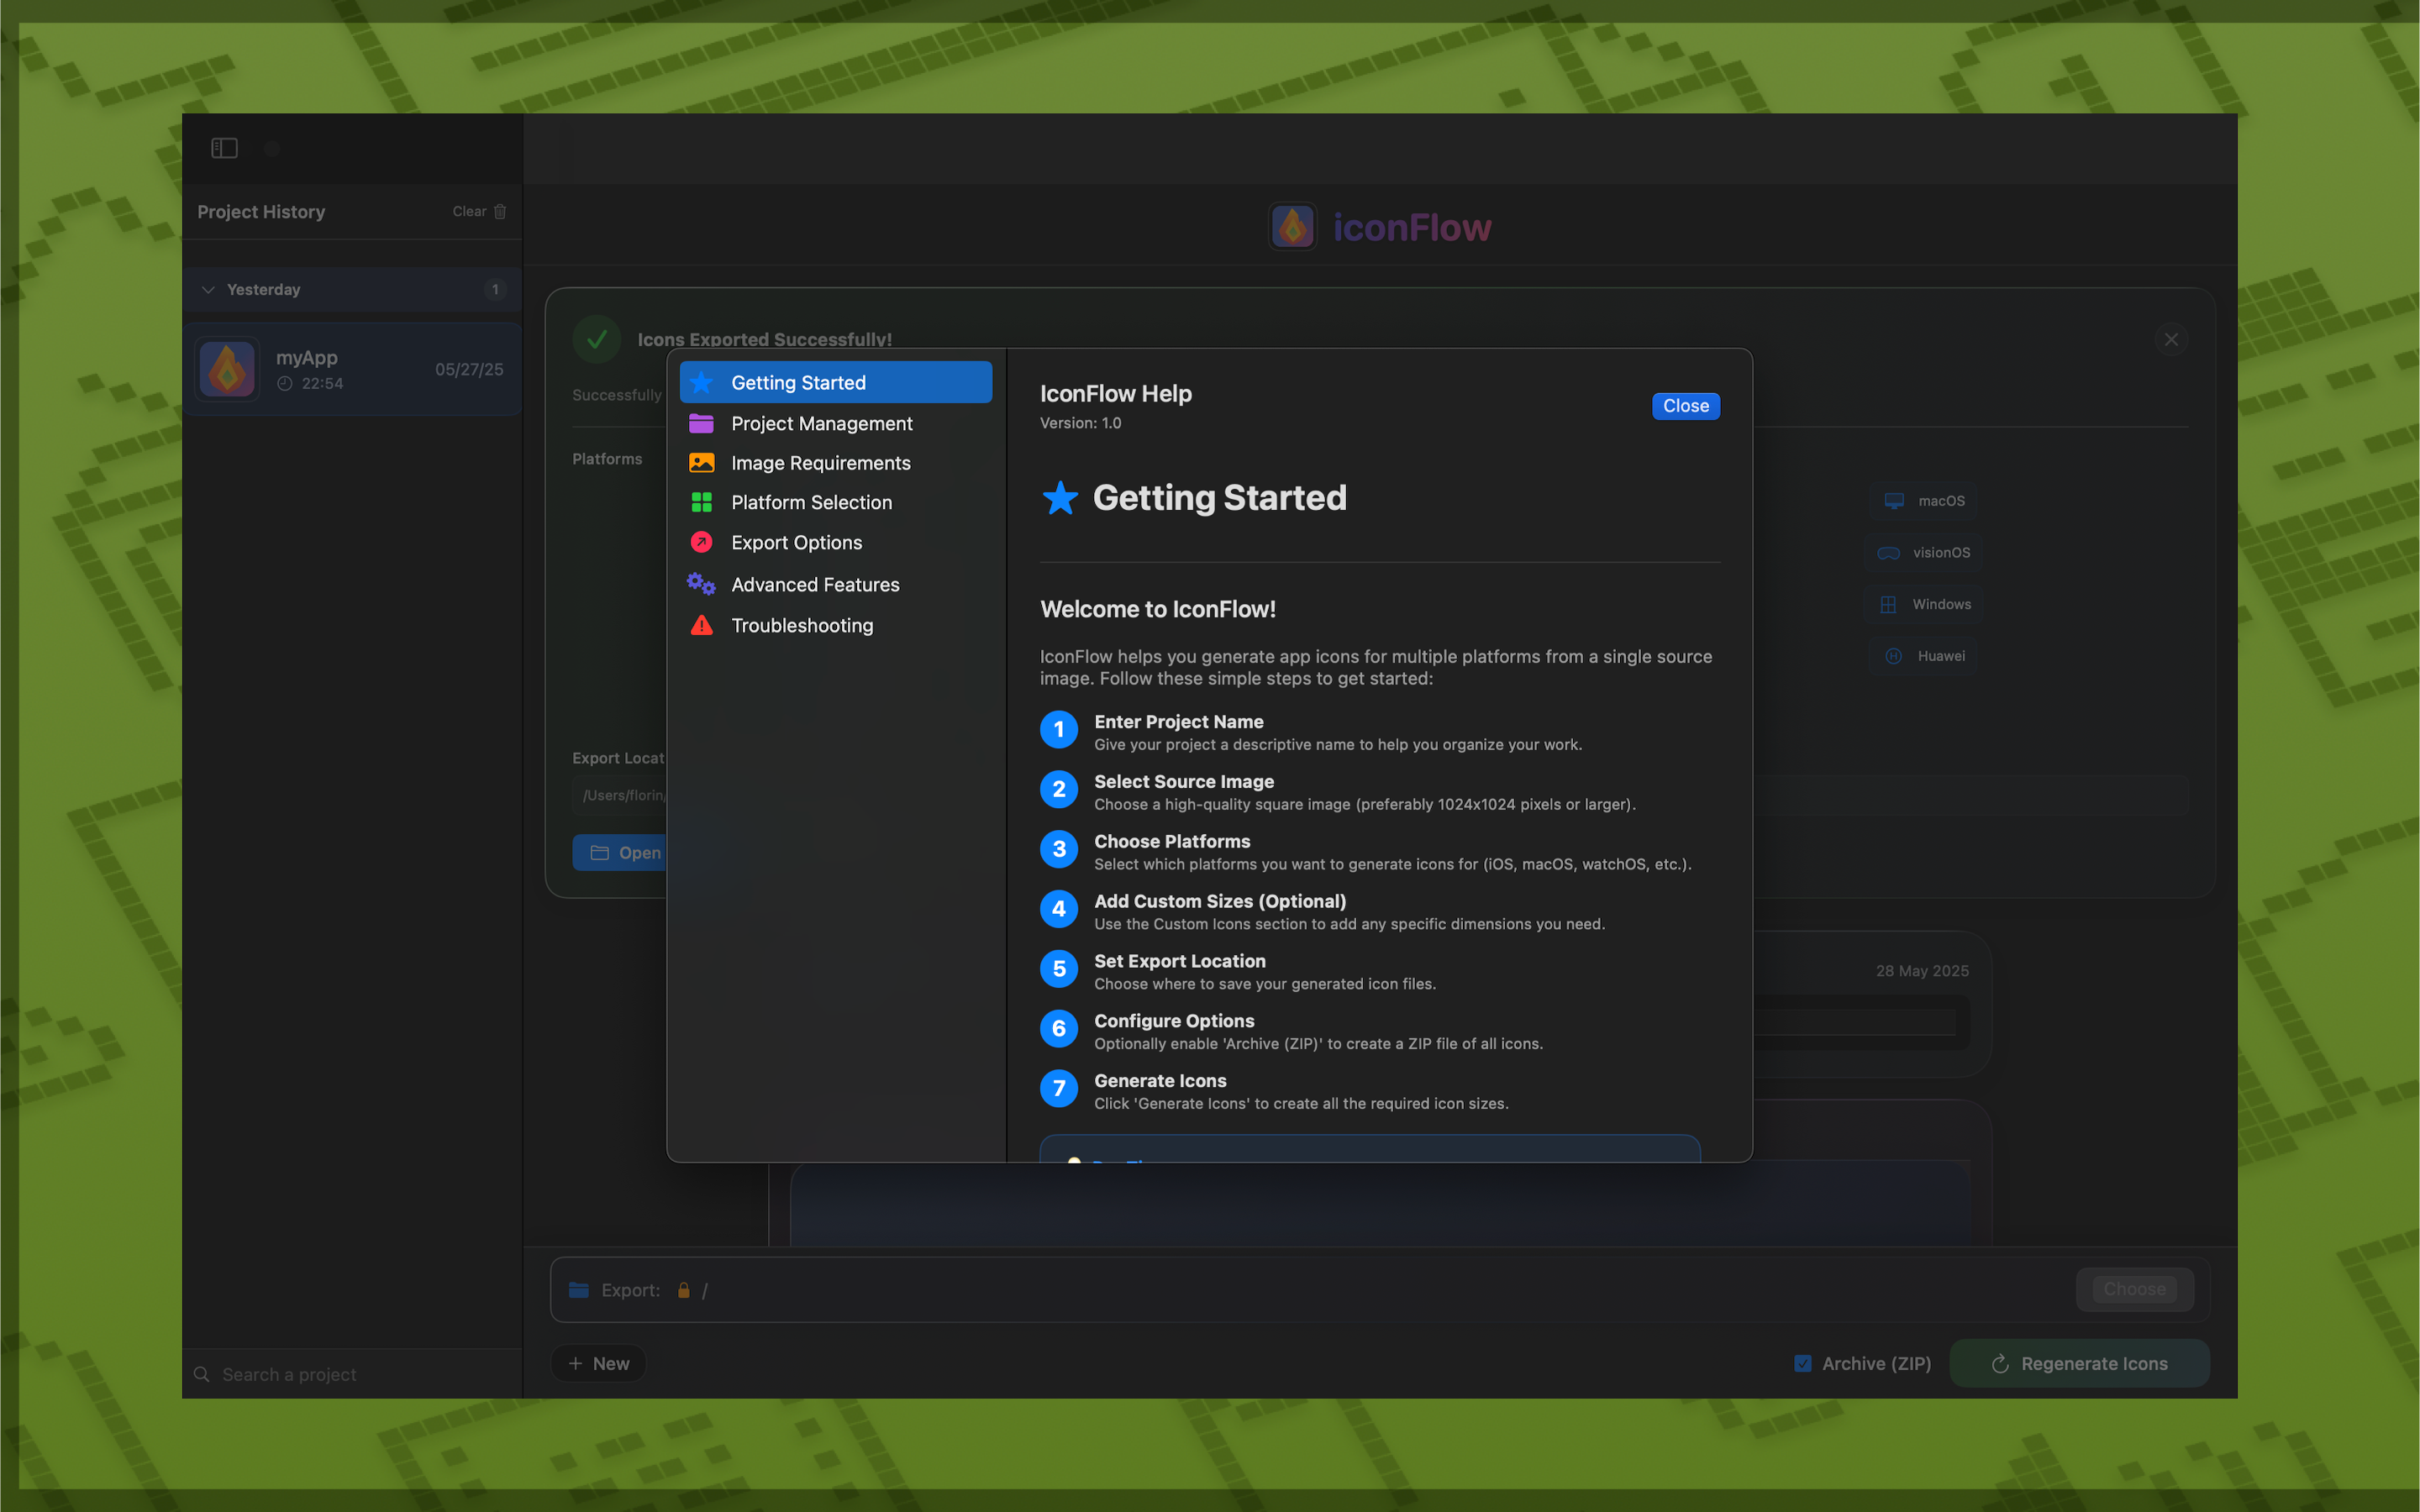Screen dimensions: 2420x1512
Task: Click the visionOS platform chip
Action: pyautogui.click(x=1924, y=553)
